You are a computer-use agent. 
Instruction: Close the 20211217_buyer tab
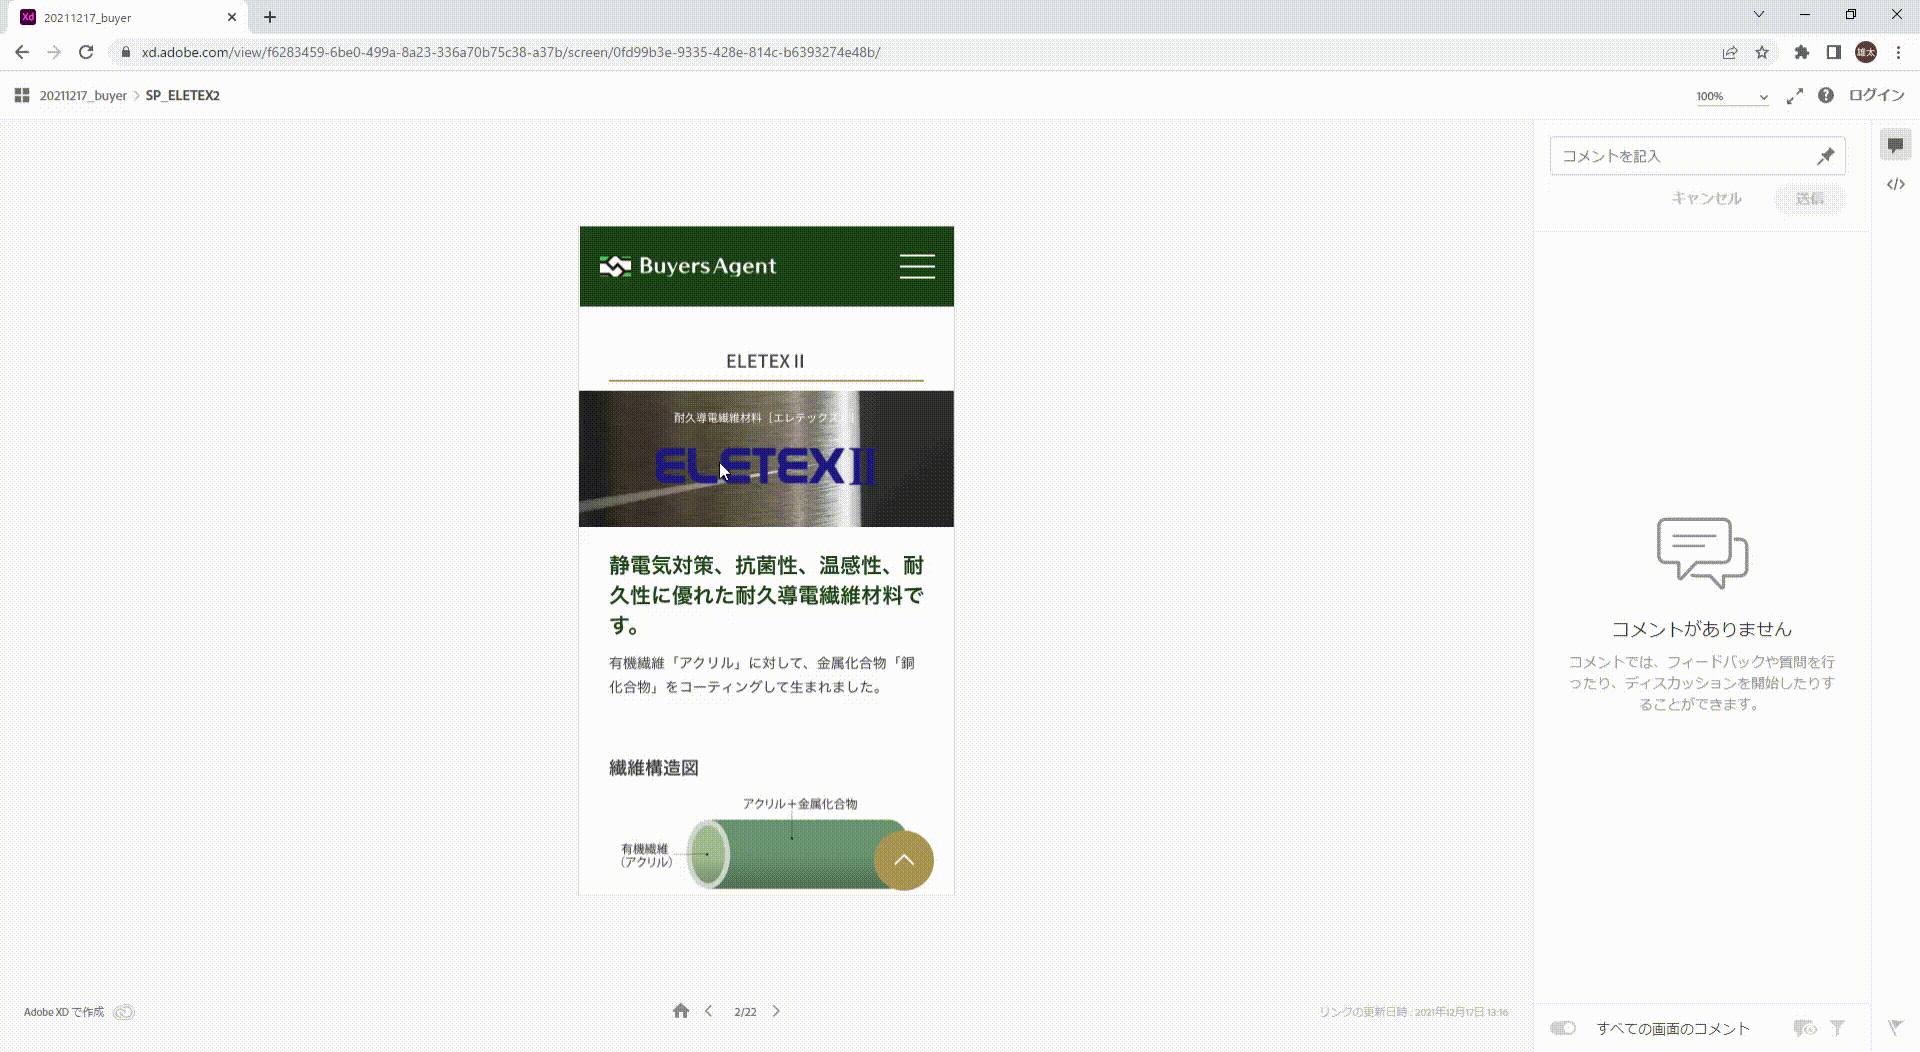point(232,17)
